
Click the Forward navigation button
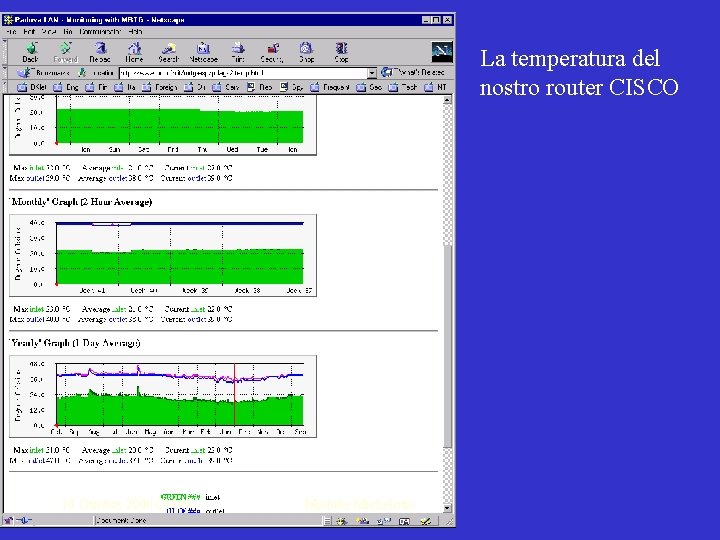65,52
